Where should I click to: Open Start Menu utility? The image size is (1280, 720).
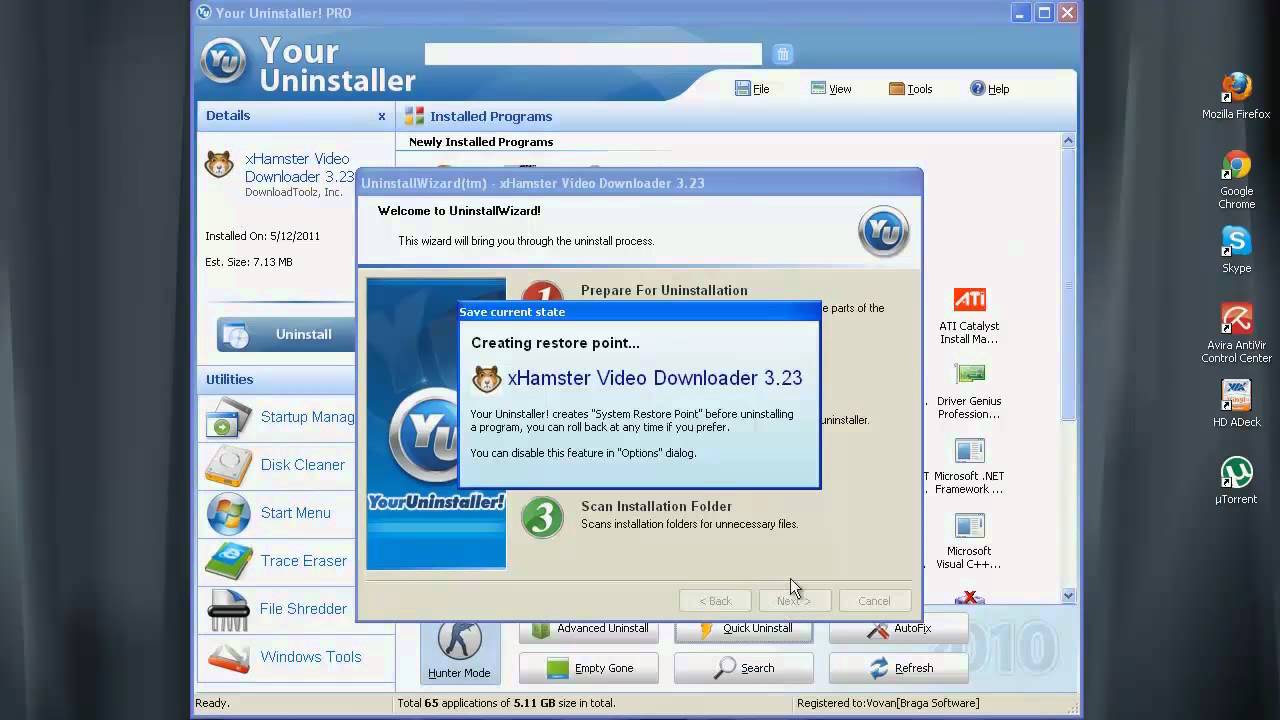click(279, 513)
